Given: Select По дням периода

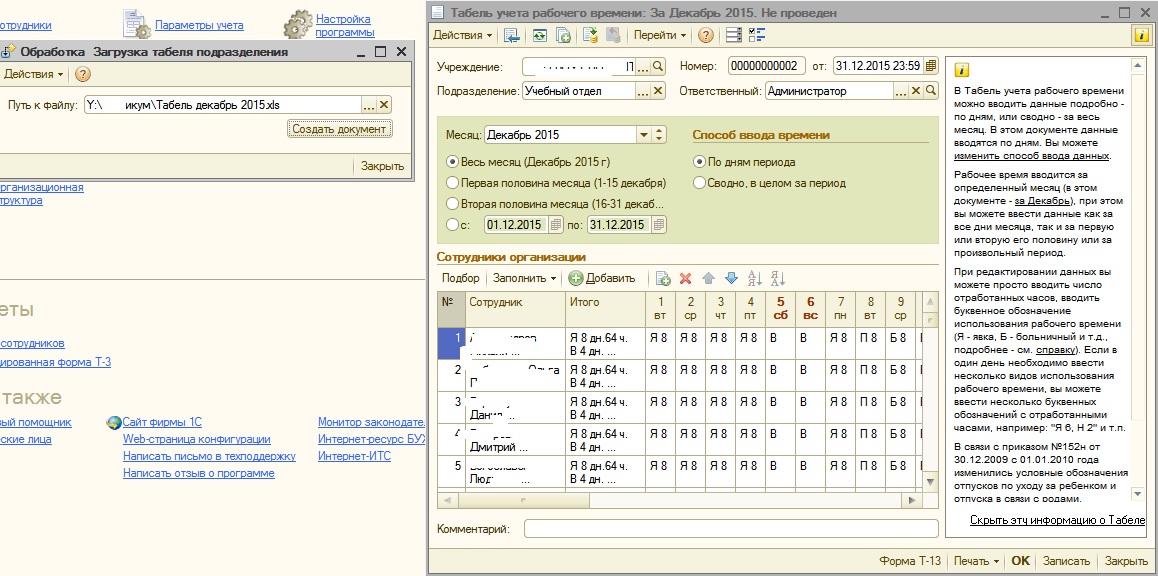Looking at the screenshot, I should click(x=699, y=162).
